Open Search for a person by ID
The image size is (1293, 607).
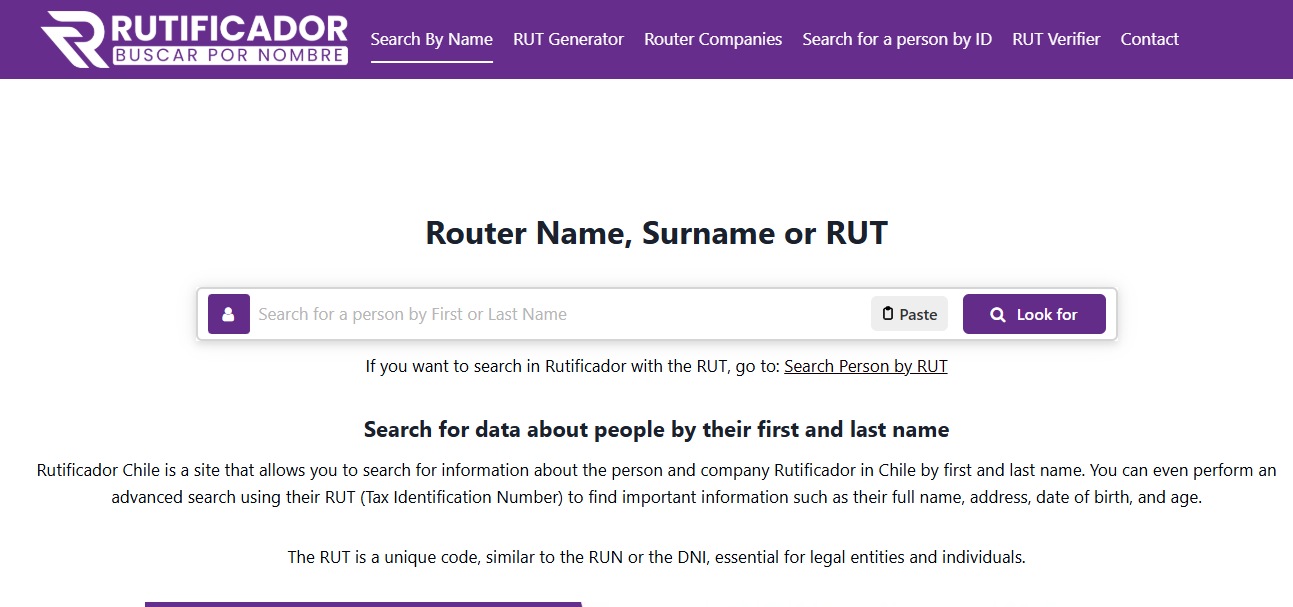point(897,39)
